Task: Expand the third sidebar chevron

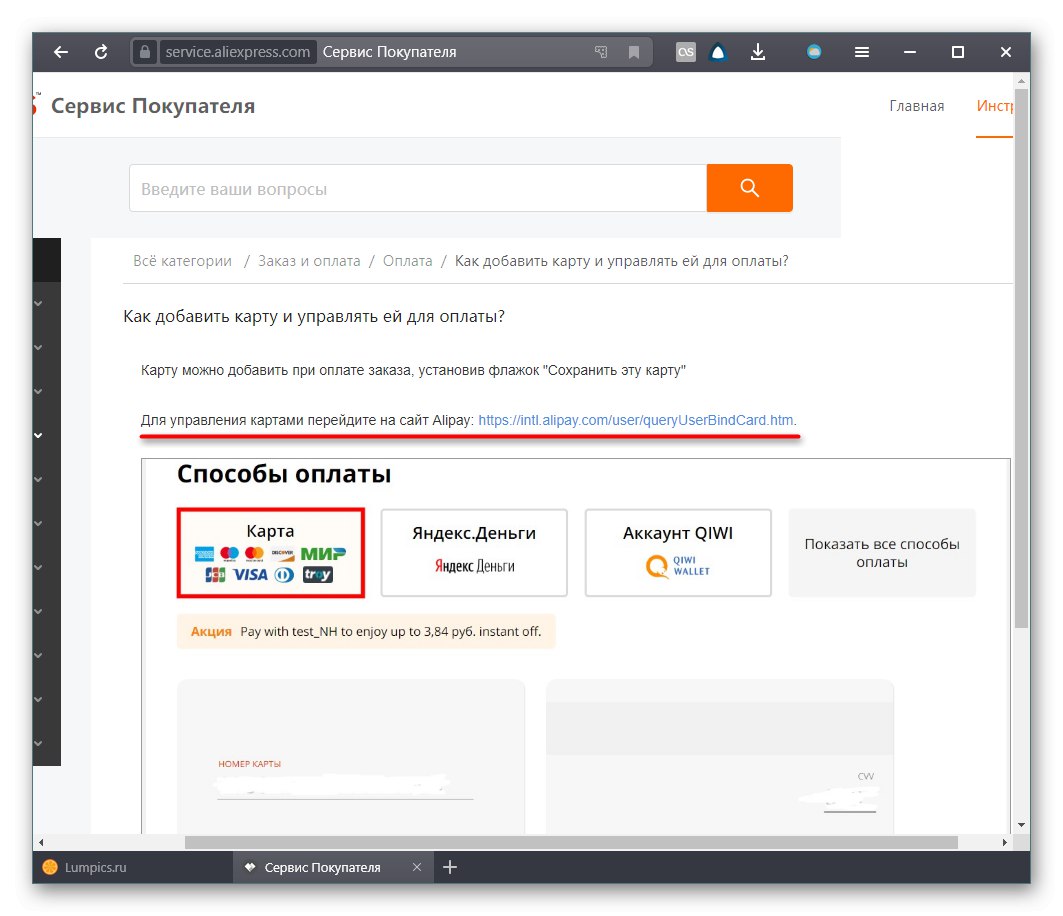Action: pos(38,391)
